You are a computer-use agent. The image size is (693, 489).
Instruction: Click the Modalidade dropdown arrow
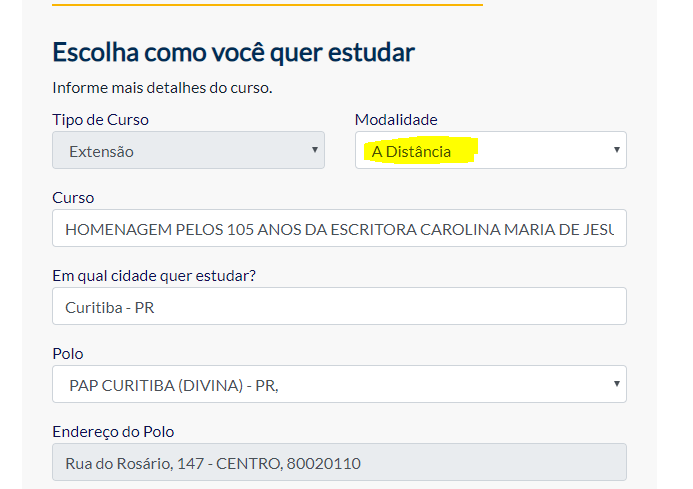[617, 150]
